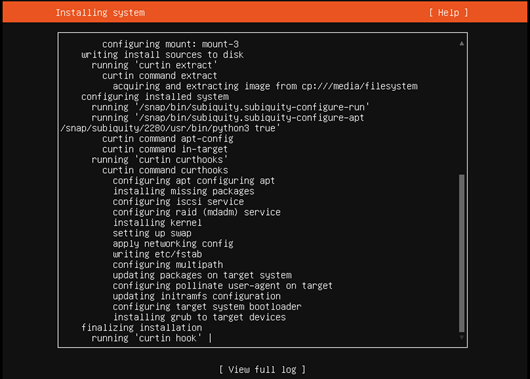The width and height of the screenshot is (530, 379).
Task: Open the Help menu
Action: pyautogui.click(x=449, y=13)
